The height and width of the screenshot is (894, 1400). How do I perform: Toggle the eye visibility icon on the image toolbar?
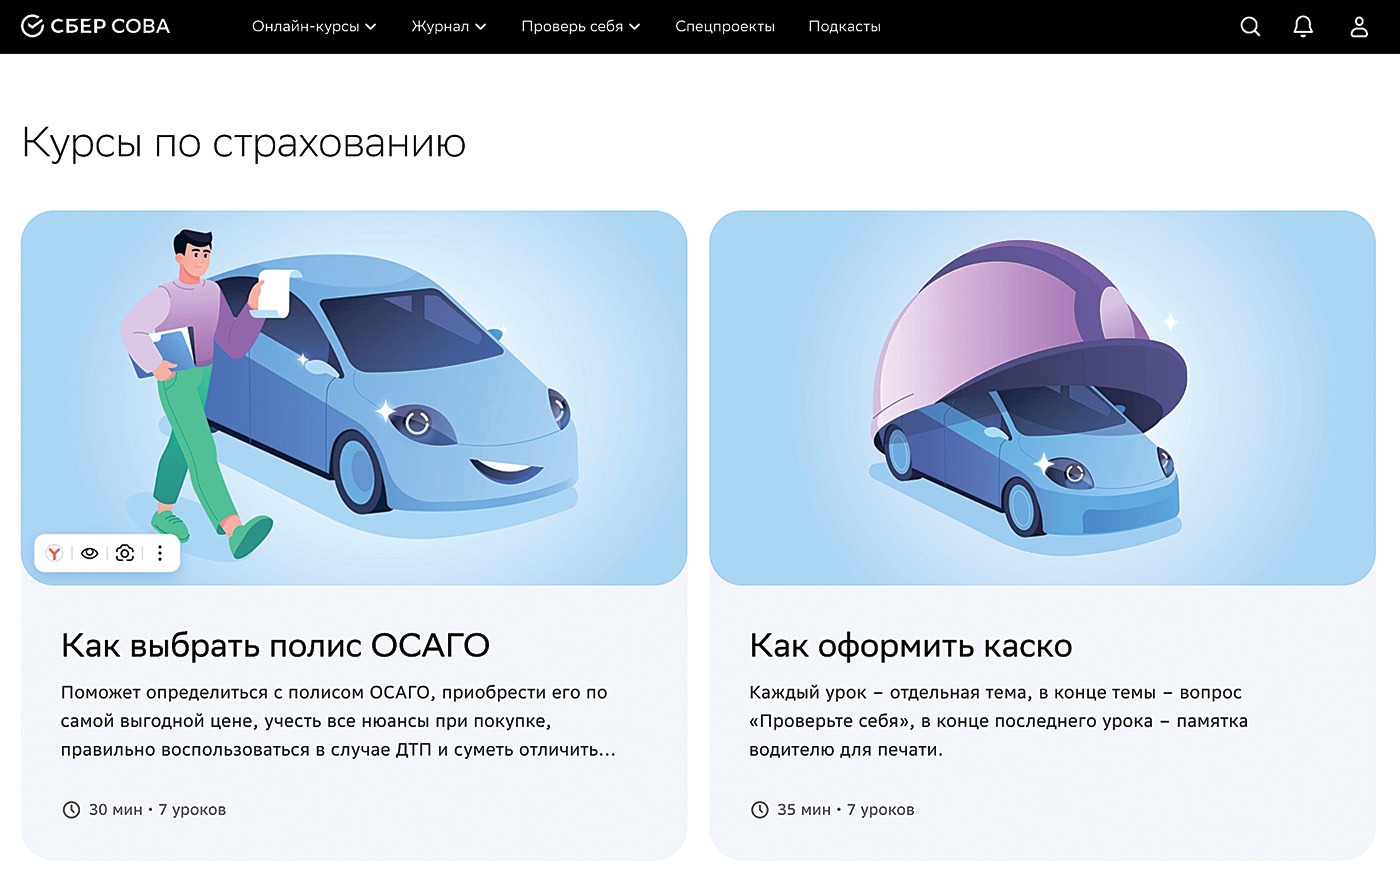coord(89,553)
